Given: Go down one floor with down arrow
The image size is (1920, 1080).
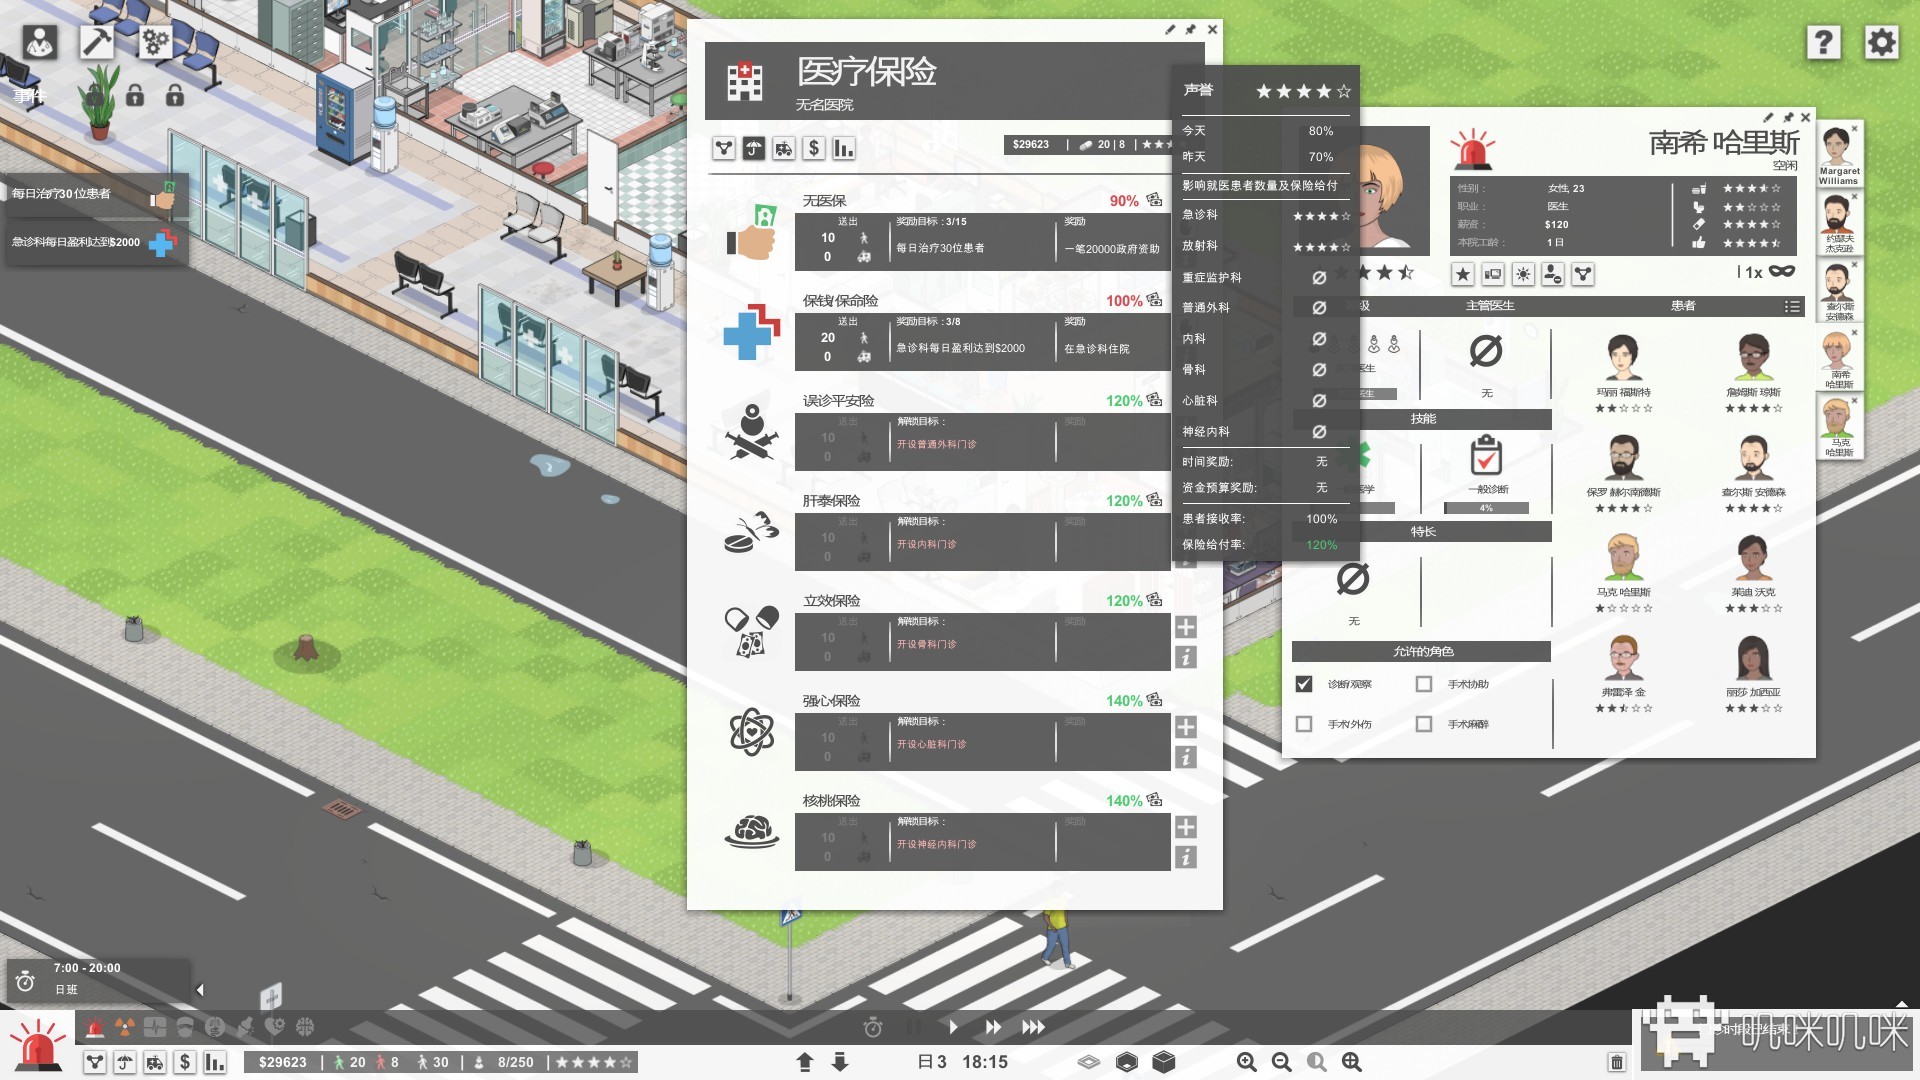Looking at the screenshot, I should [x=840, y=1062].
